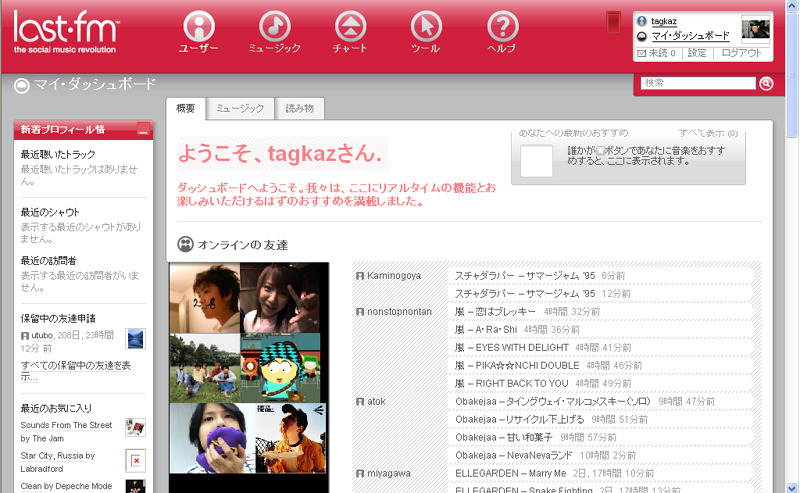Click friend photo of person eating noodles

click(290, 438)
